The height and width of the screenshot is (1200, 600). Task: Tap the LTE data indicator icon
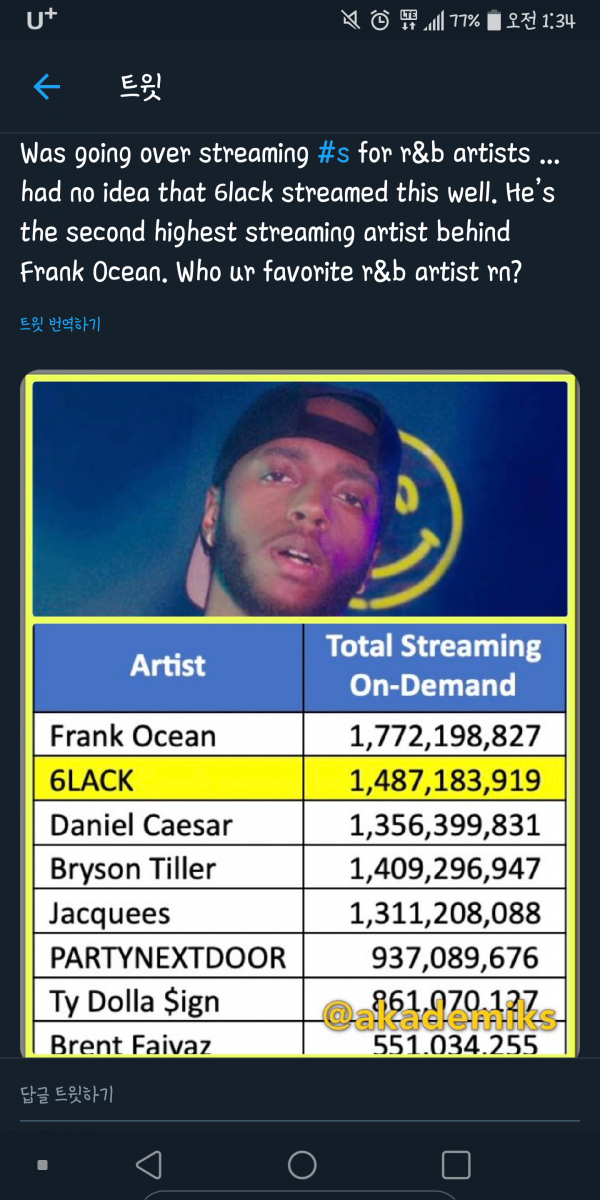(408, 21)
